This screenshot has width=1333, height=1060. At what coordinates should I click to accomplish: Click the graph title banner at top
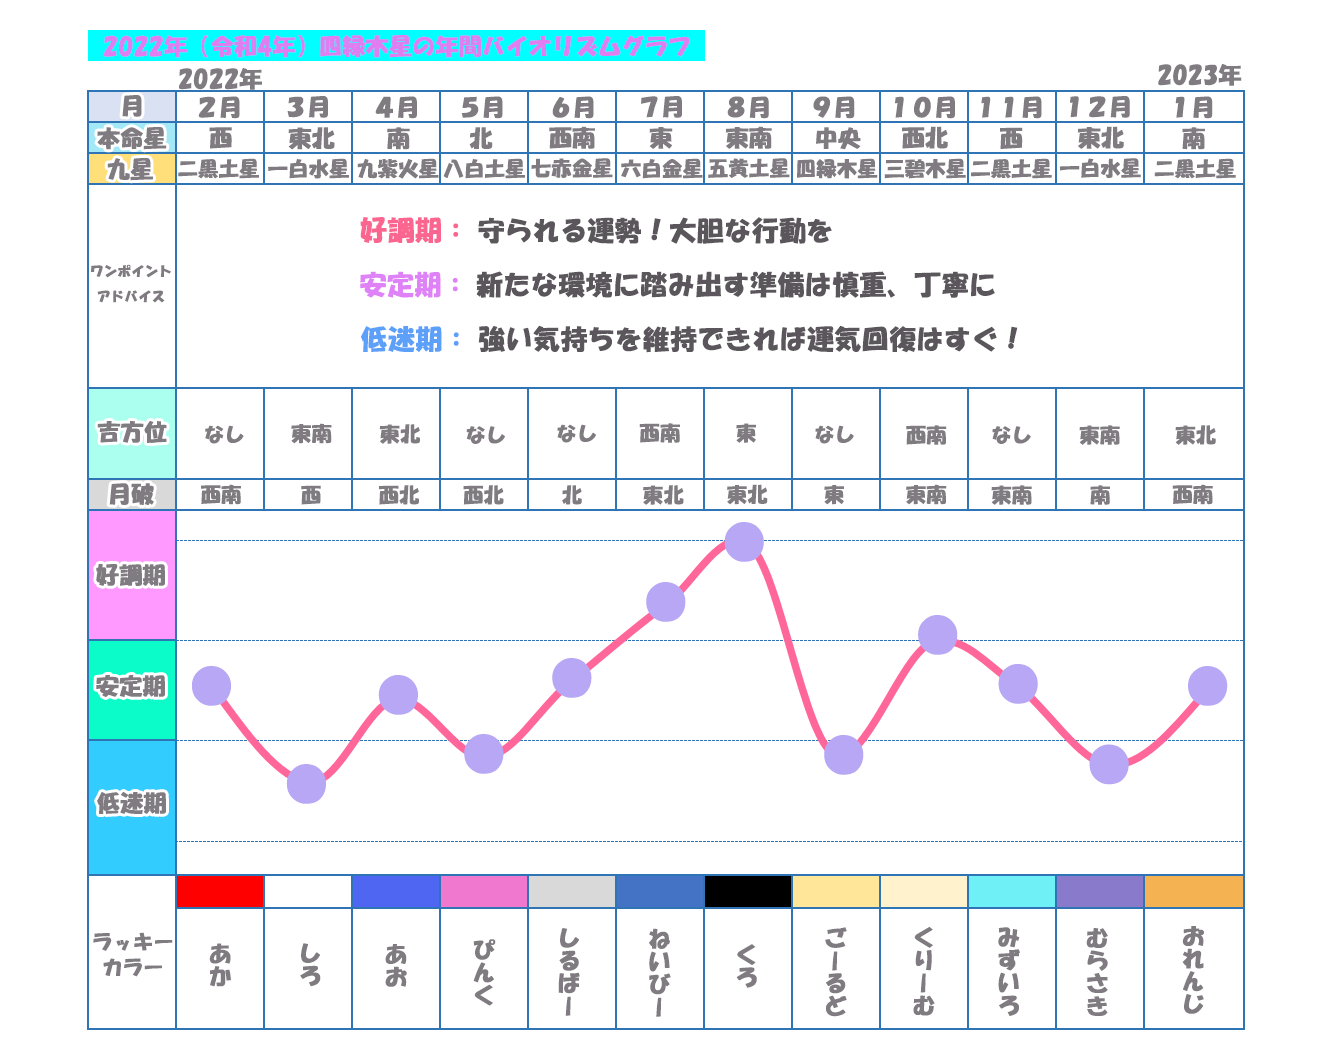tap(396, 46)
